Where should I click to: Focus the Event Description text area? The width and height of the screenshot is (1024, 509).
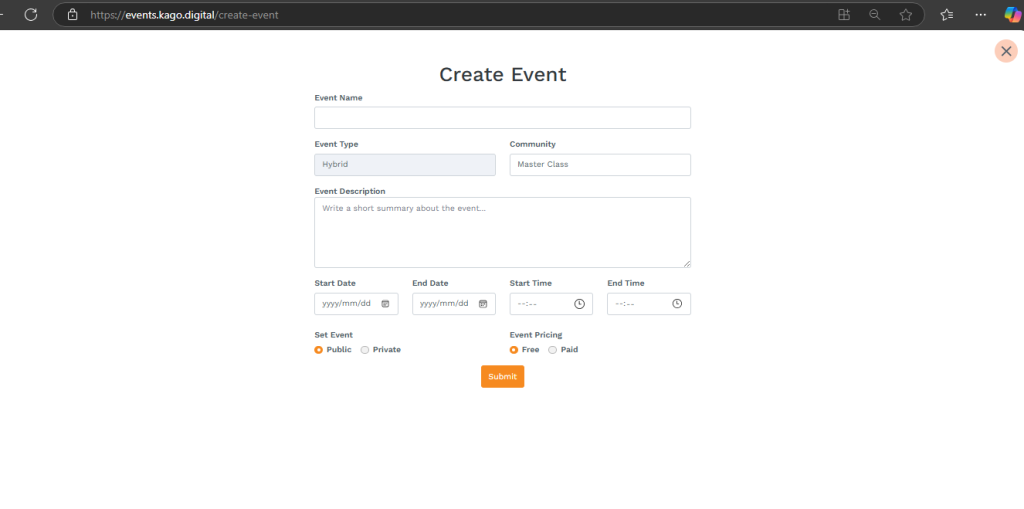tap(502, 232)
